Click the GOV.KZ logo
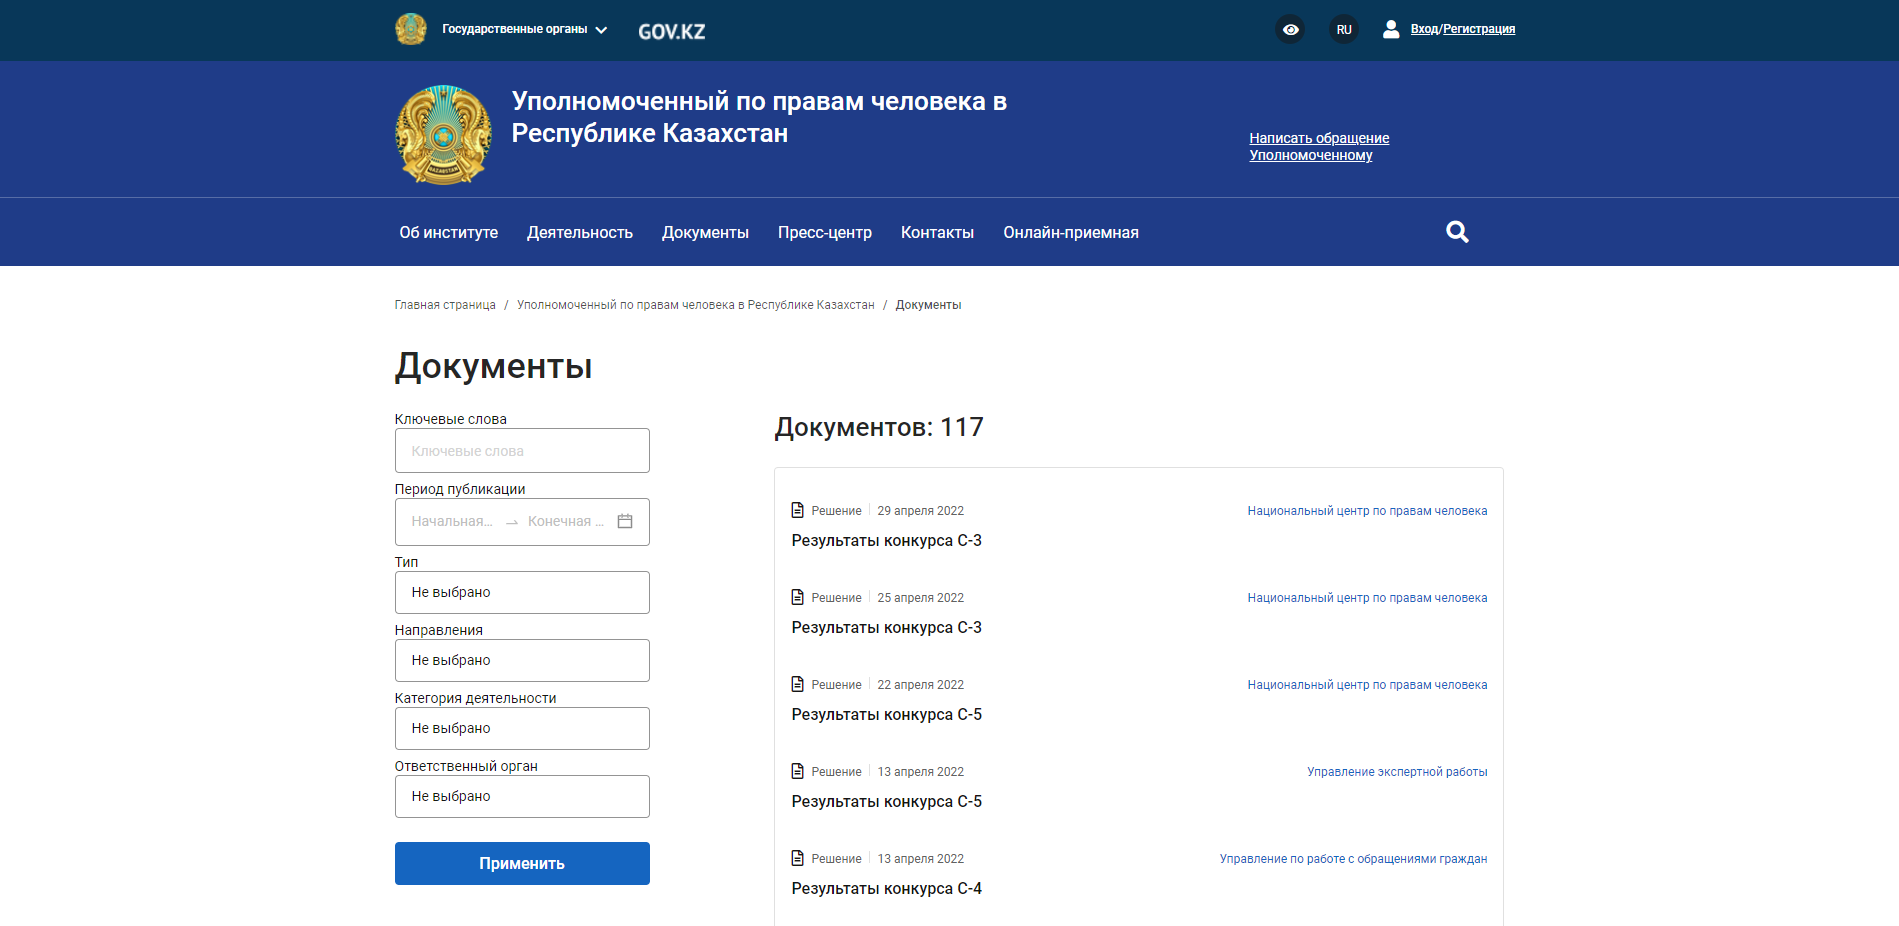This screenshot has width=1899, height=926. (671, 32)
